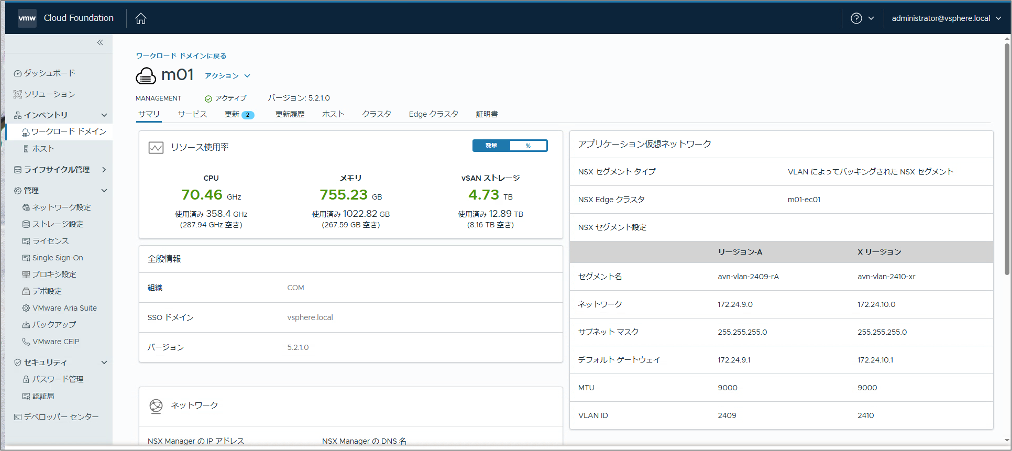Click the ホスト host icon in the sidebar
Screen dimensions: 1012x451
coord(26,148)
